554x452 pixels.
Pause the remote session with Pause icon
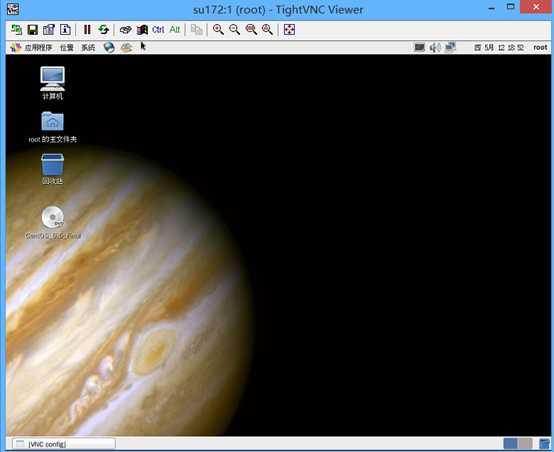point(87,30)
